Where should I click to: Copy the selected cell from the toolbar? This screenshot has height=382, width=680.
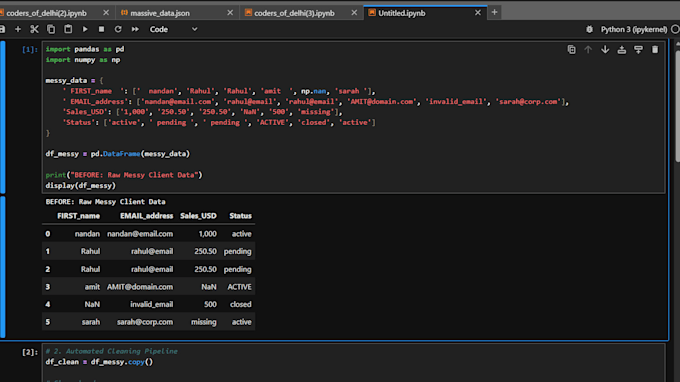(x=51, y=29)
